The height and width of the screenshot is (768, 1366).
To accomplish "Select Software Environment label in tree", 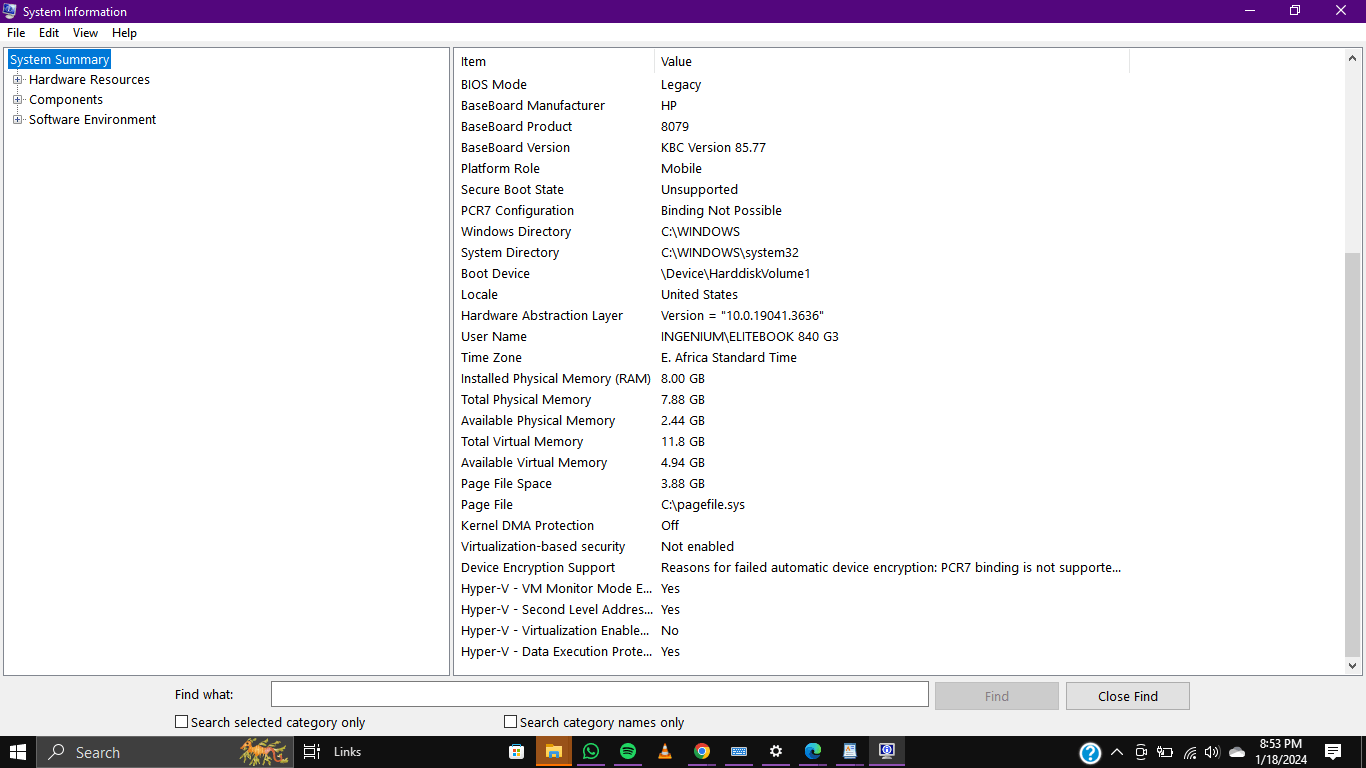I will (92, 120).
